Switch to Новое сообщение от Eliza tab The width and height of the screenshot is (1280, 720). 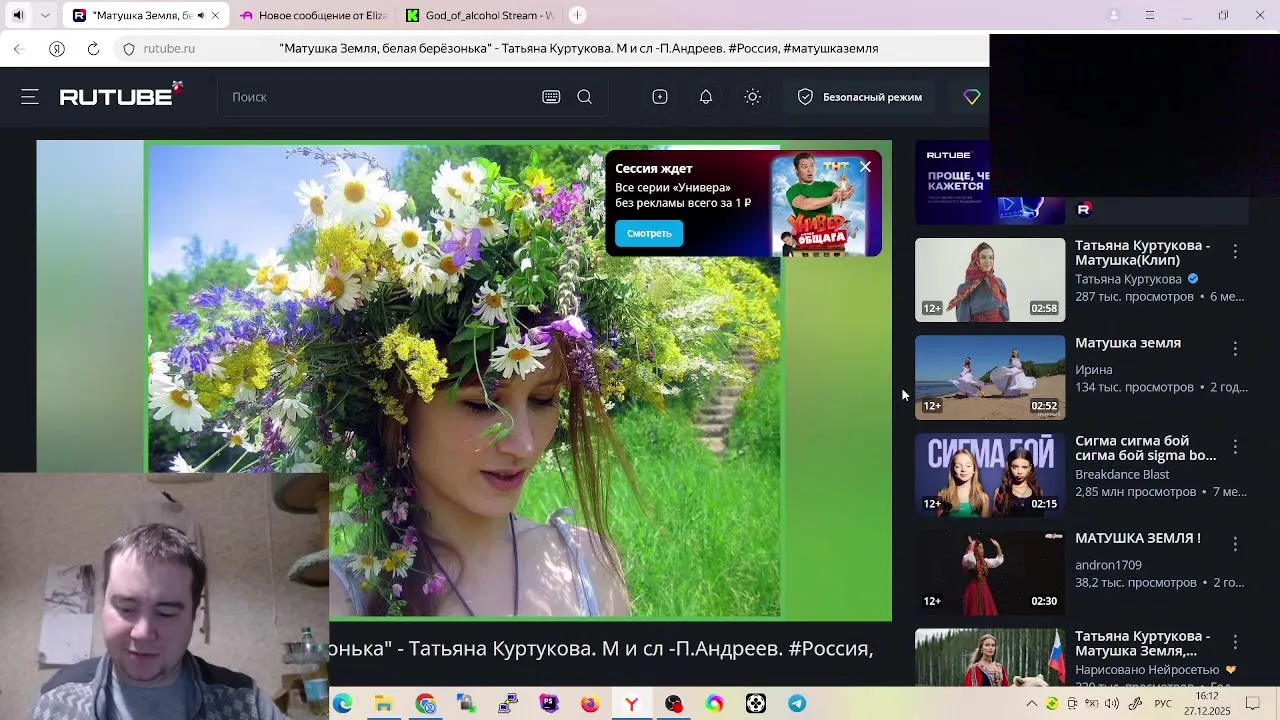coord(315,15)
